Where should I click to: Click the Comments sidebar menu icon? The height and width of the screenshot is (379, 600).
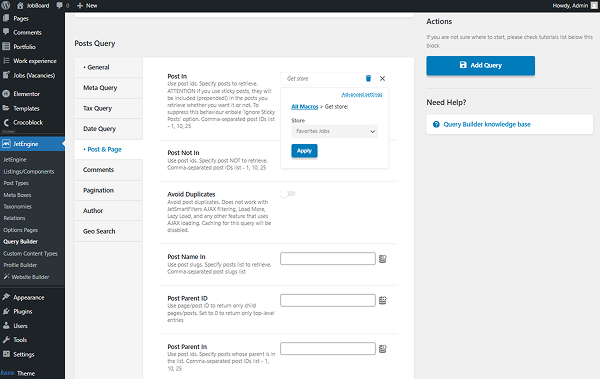6,32
